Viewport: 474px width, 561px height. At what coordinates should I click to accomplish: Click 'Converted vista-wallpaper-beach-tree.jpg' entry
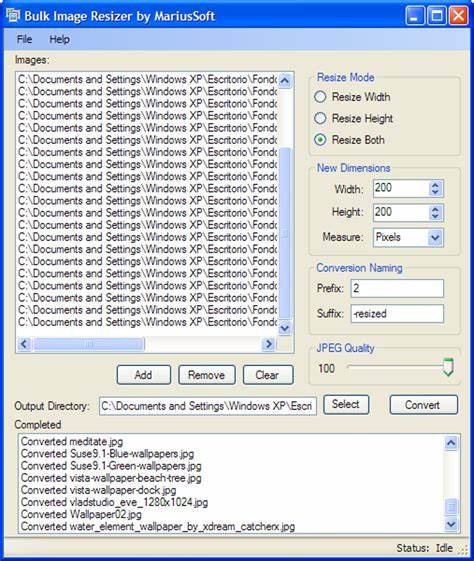pyautogui.click(x=111, y=478)
